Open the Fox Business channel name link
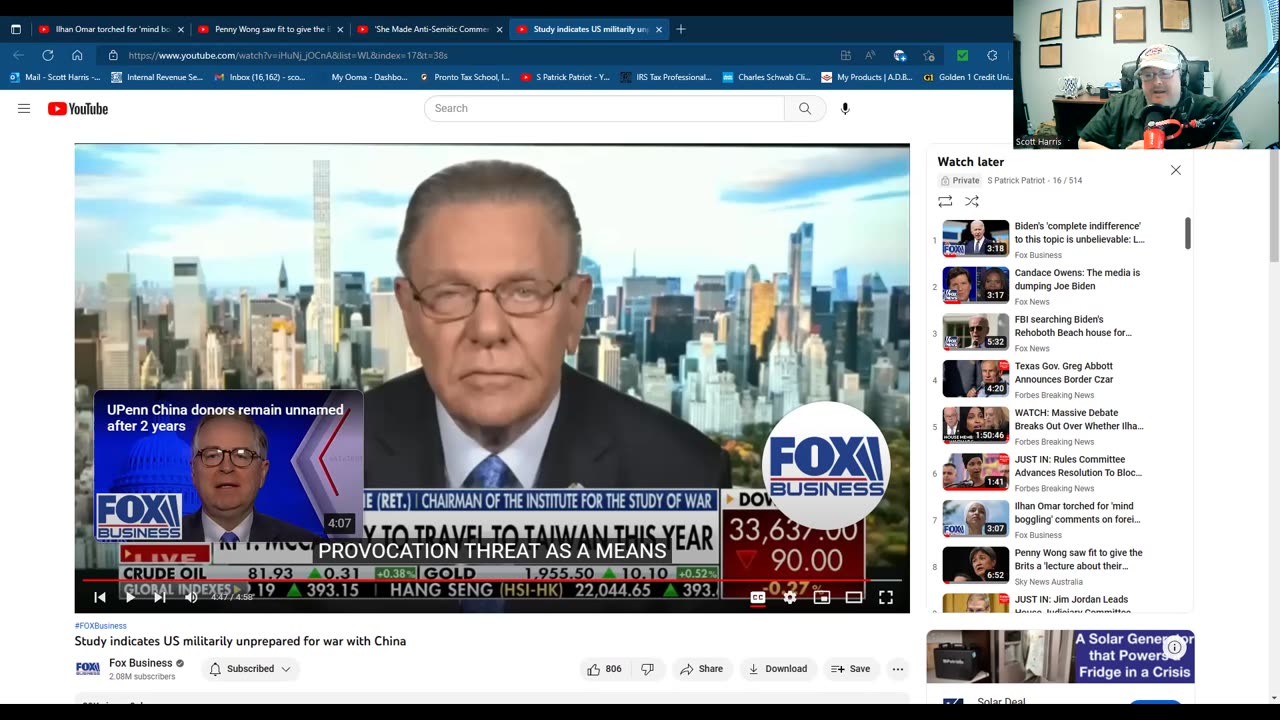1280x720 pixels. (141, 663)
